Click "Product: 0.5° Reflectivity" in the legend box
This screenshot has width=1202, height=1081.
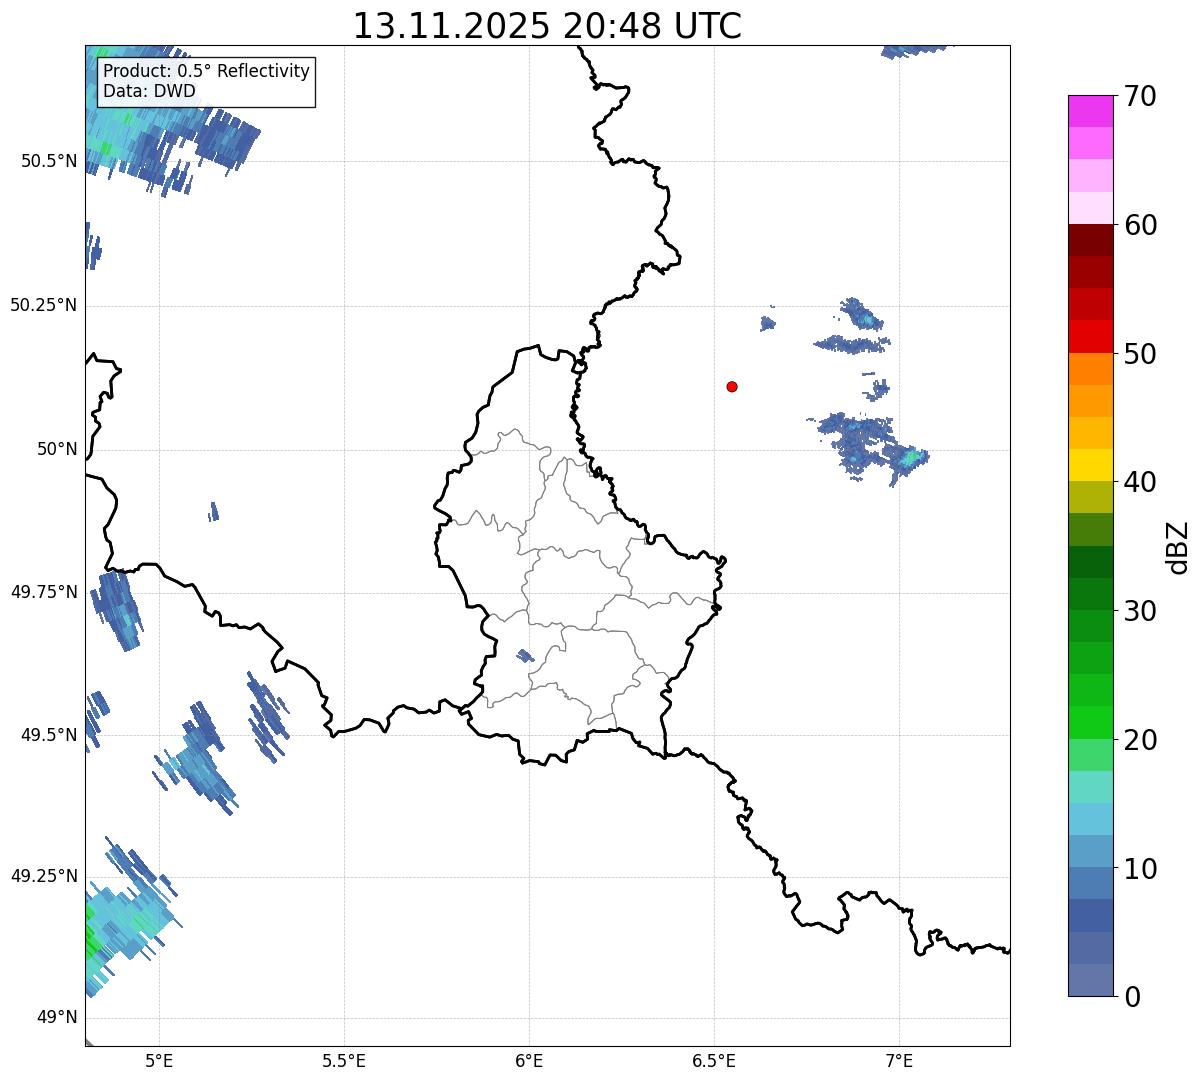coord(207,72)
